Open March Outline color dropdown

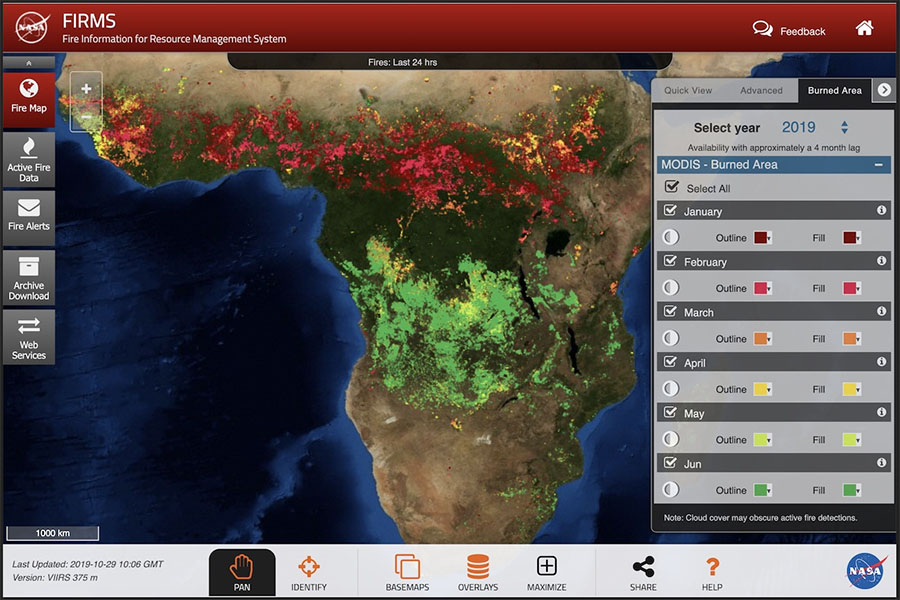(x=762, y=339)
